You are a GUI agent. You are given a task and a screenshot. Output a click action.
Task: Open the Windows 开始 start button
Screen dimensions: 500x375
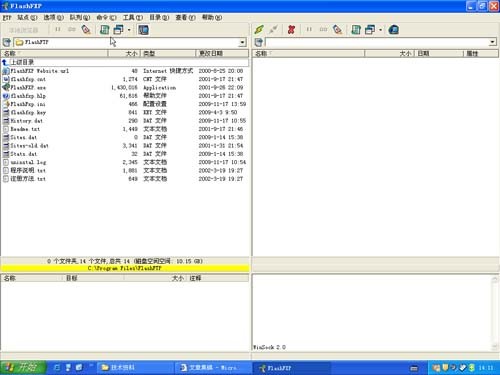tap(23, 368)
